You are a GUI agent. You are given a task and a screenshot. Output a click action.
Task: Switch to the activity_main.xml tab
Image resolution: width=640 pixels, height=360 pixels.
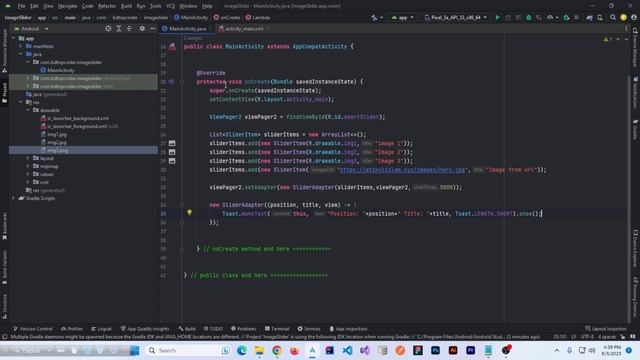point(244,29)
